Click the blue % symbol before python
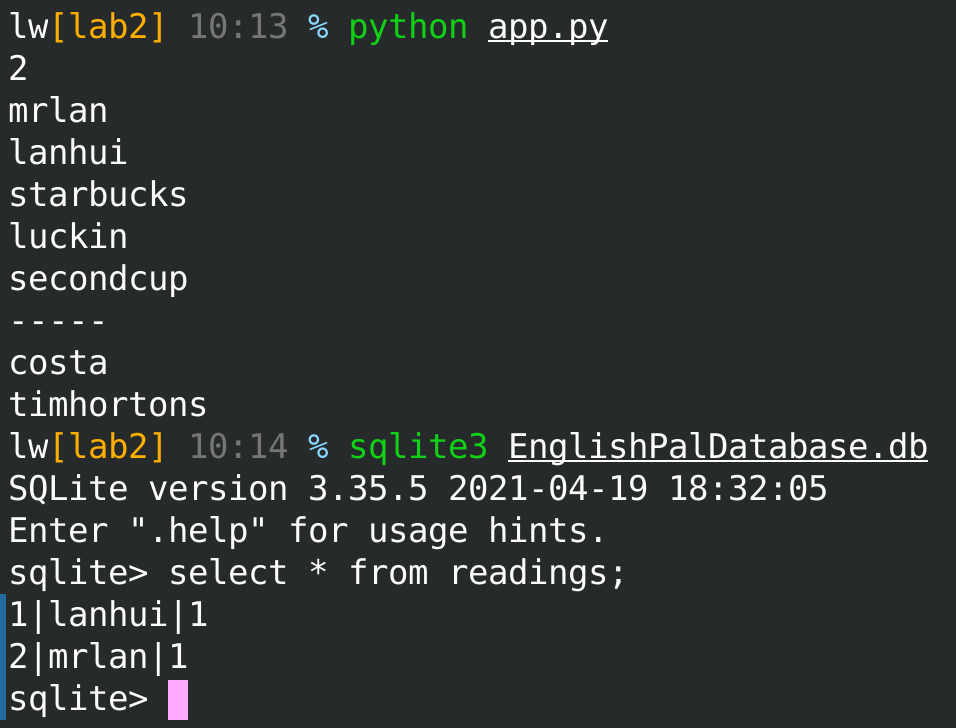The height and width of the screenshot is (728, 956). point(318,27)
